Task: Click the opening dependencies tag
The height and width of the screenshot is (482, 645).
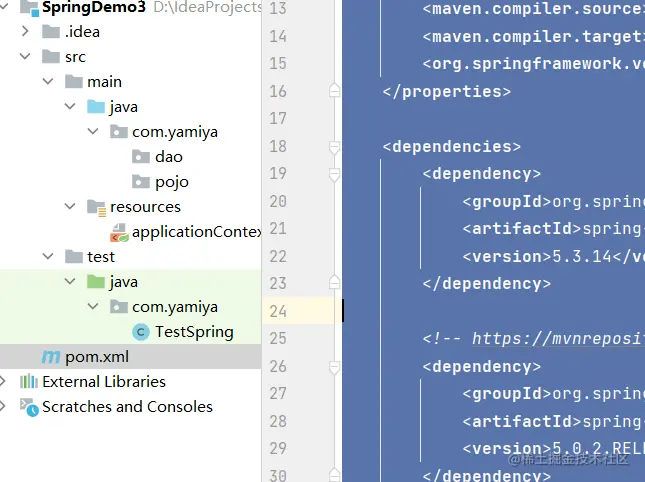Action: tap(452, 147)
